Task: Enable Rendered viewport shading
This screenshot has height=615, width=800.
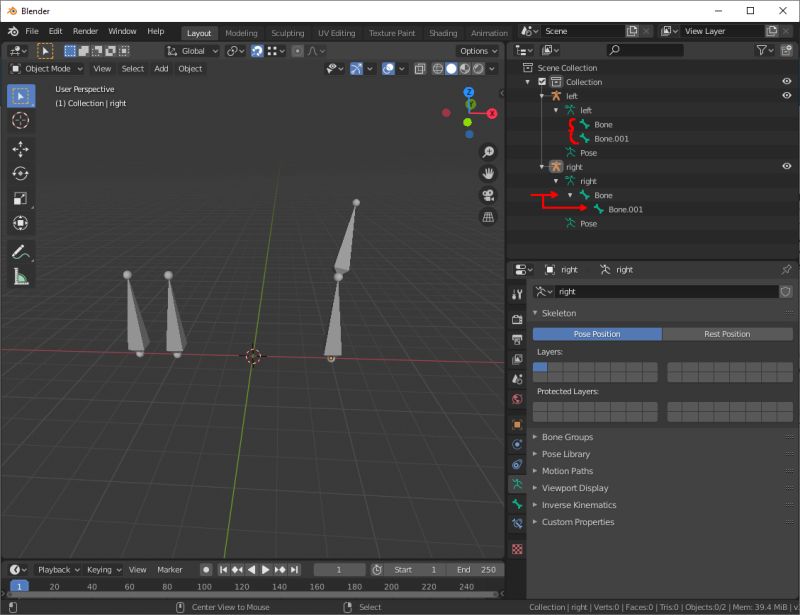Action: (x=476, y=68)
